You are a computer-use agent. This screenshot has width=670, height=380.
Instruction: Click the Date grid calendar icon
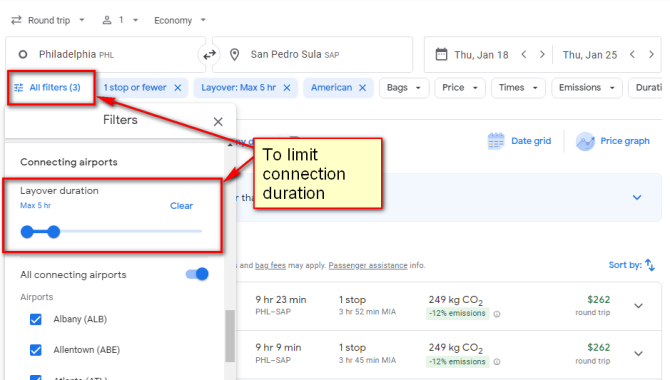tap(496, 141)
